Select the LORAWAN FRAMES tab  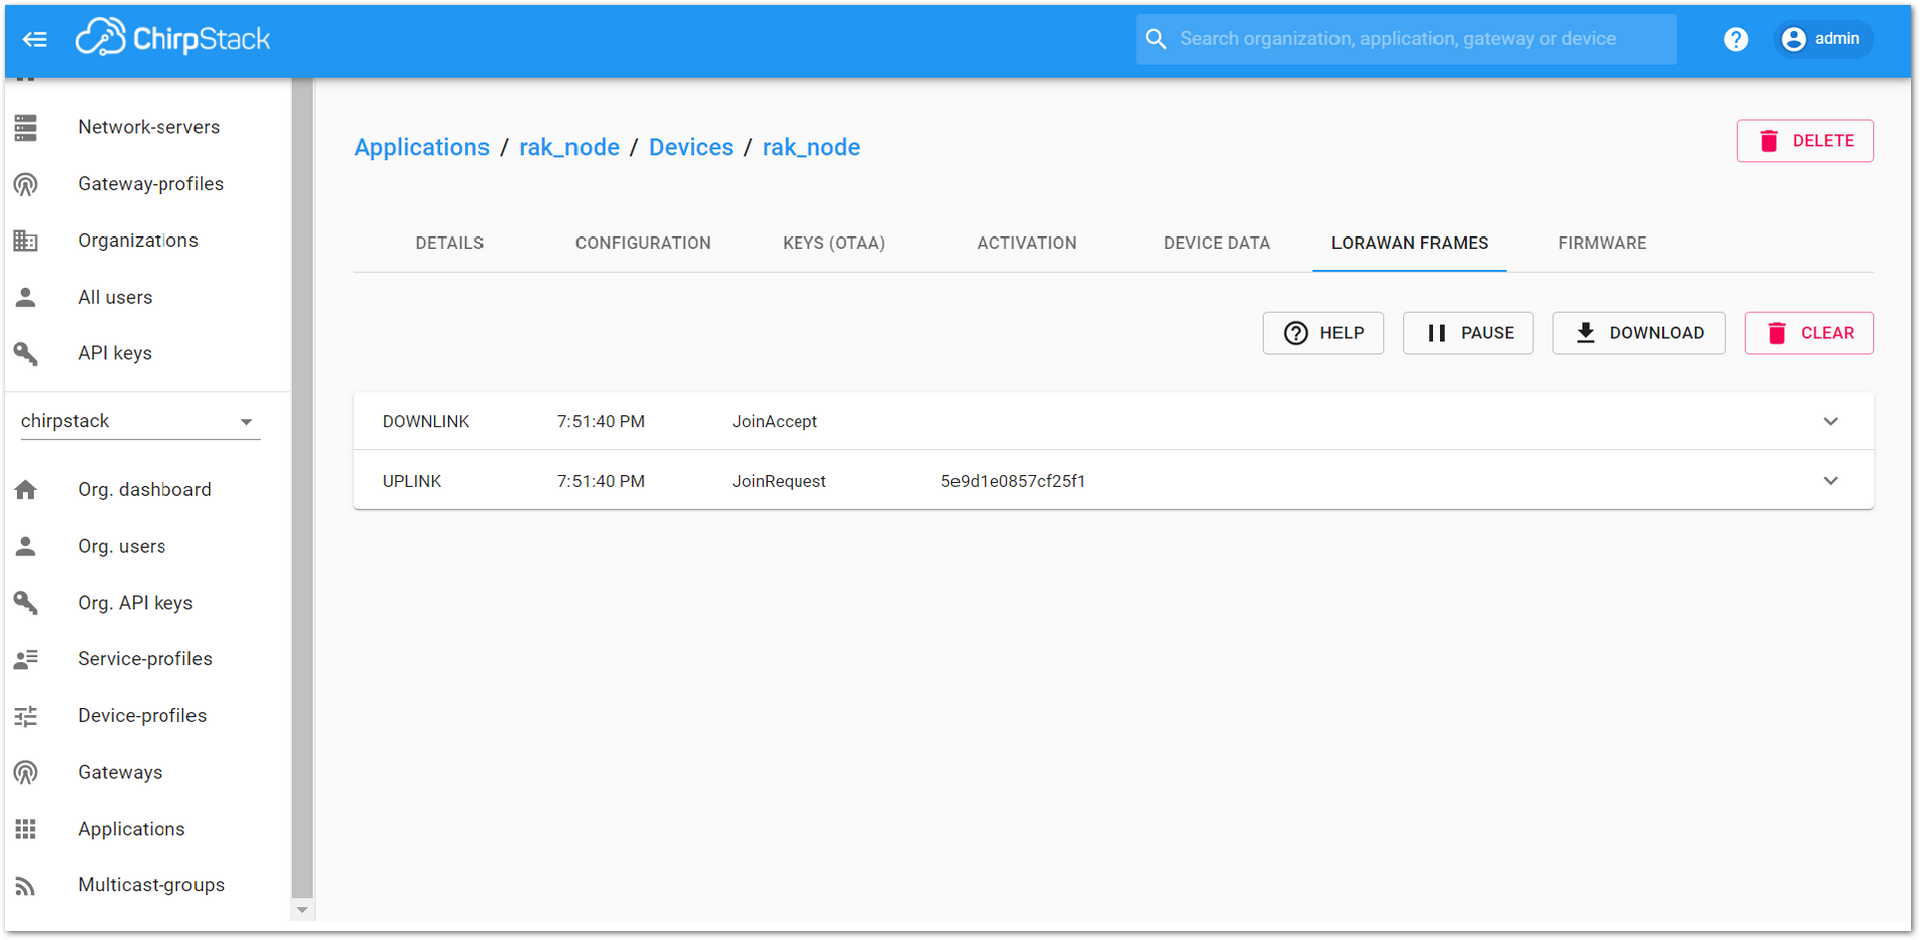tap(1409, 243)
